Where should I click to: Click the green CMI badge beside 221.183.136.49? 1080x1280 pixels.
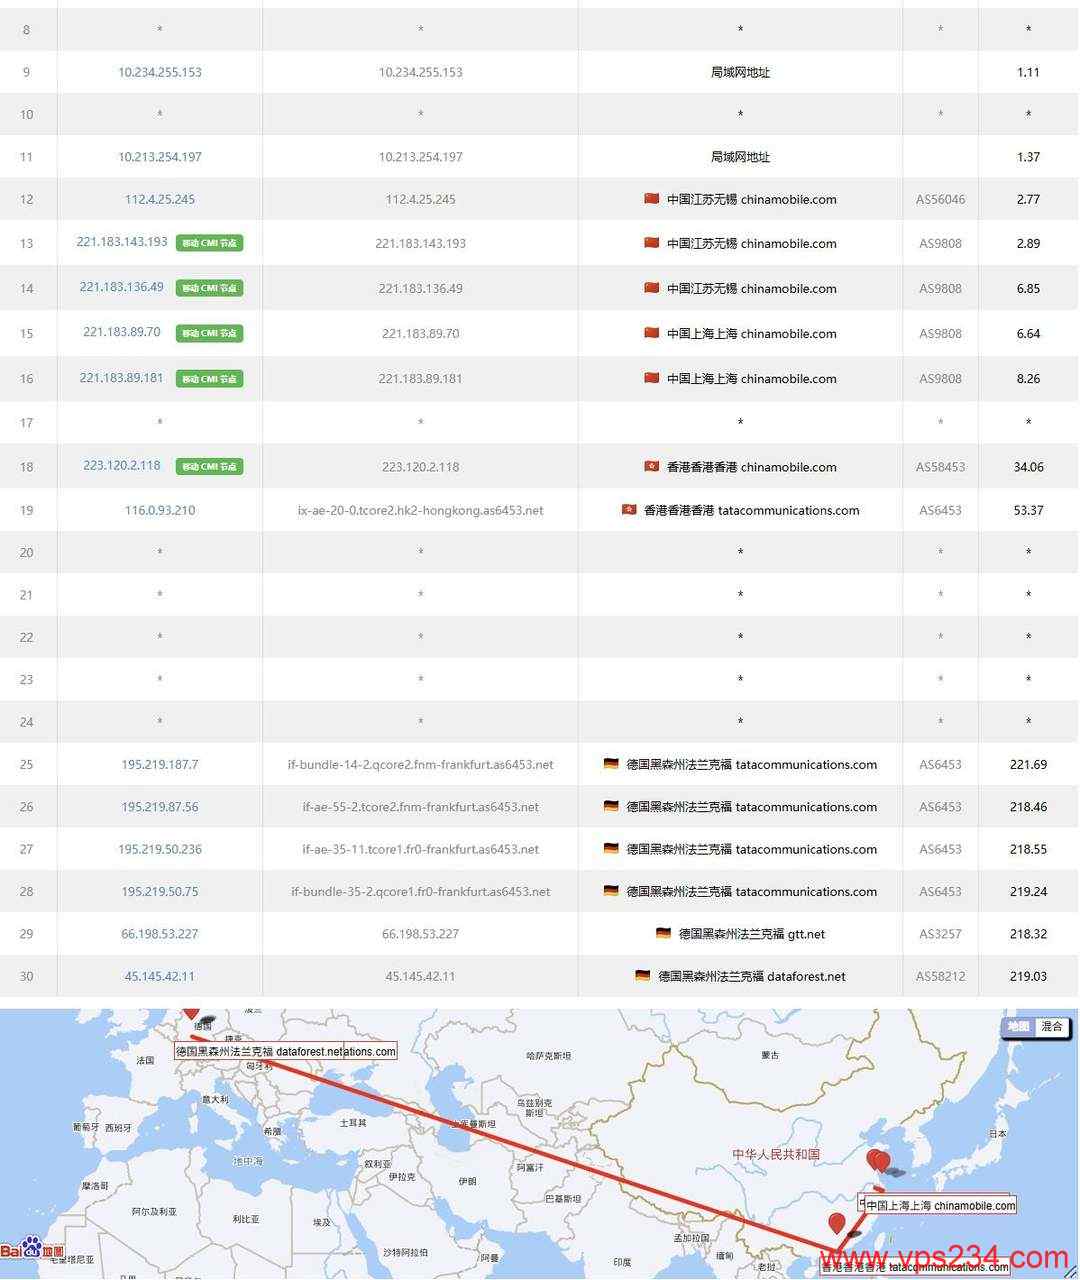(x=210, y=288)
